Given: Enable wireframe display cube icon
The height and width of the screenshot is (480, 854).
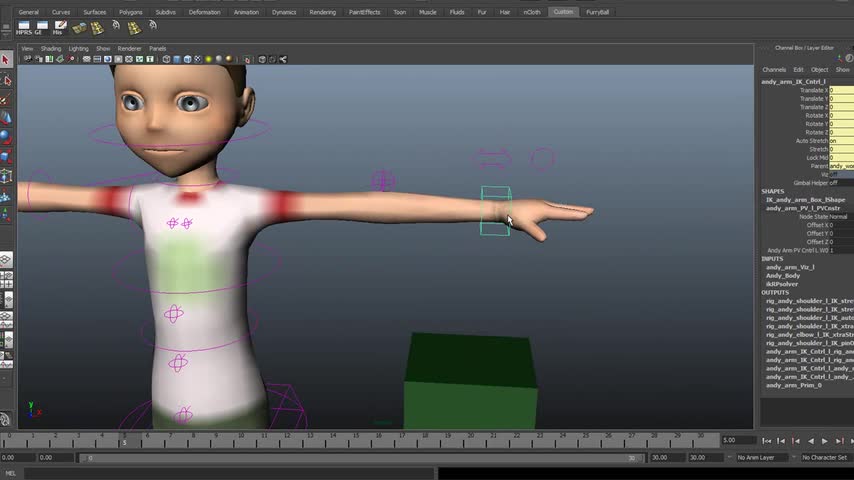Looking at the screenshot, I should pos(166,59).
